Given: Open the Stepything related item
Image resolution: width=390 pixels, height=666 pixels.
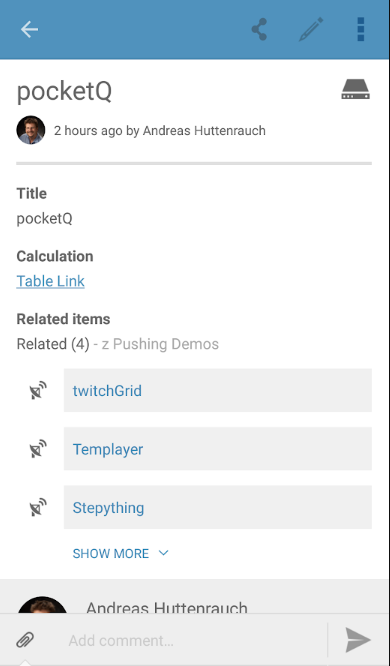Looking at the screenshot, I should pos(218,507).
